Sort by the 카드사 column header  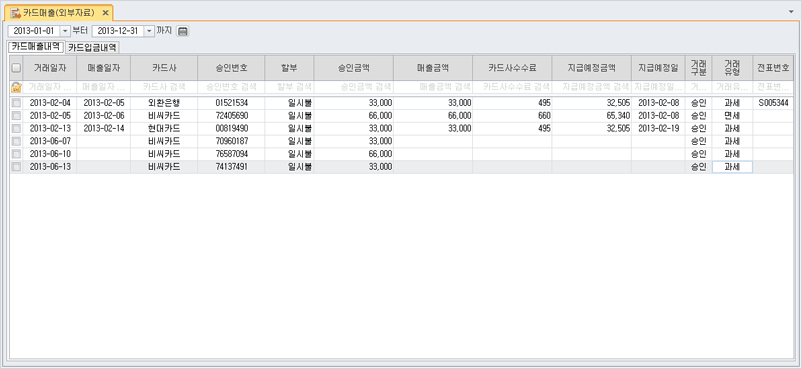164,68
